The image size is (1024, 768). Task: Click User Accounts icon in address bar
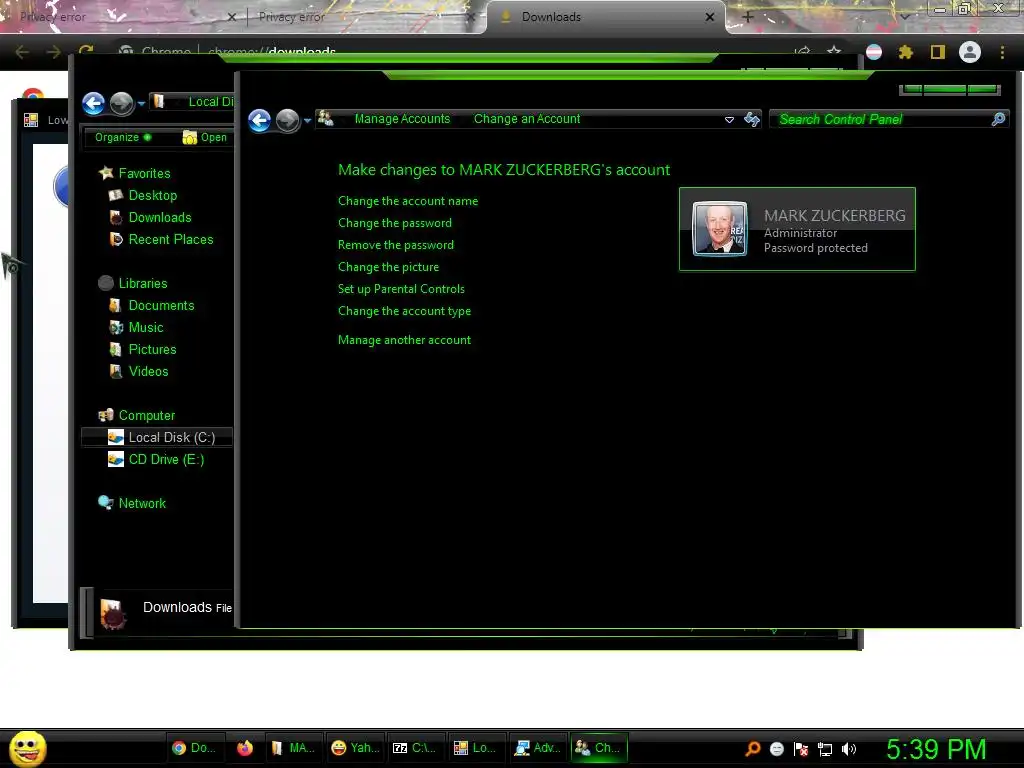point(325,119)
